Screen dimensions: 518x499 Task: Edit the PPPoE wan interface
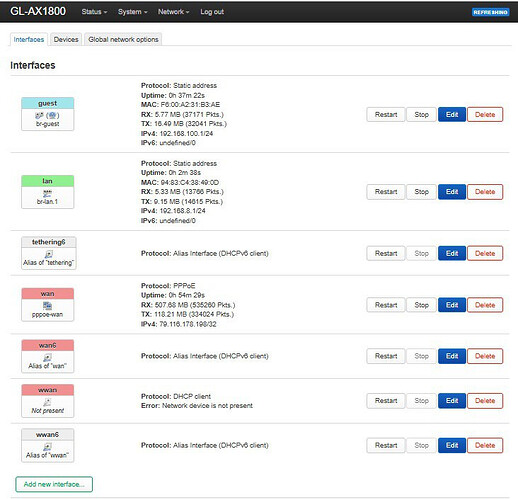point(452,305)
